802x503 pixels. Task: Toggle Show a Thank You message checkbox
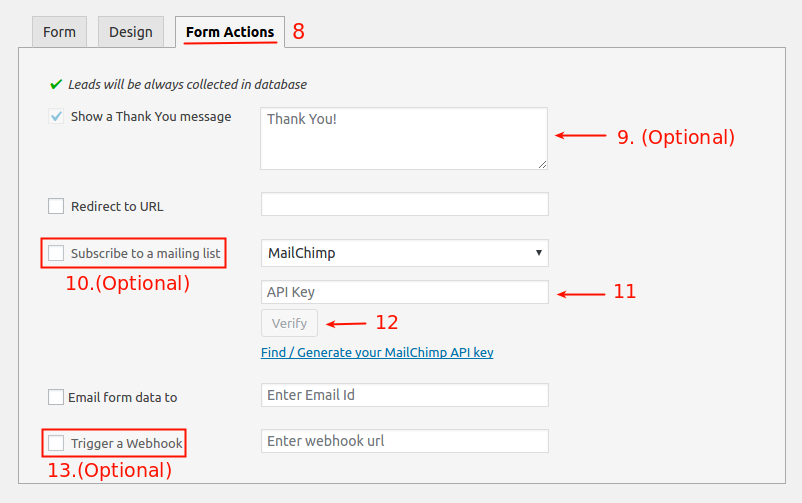(56, 116)
